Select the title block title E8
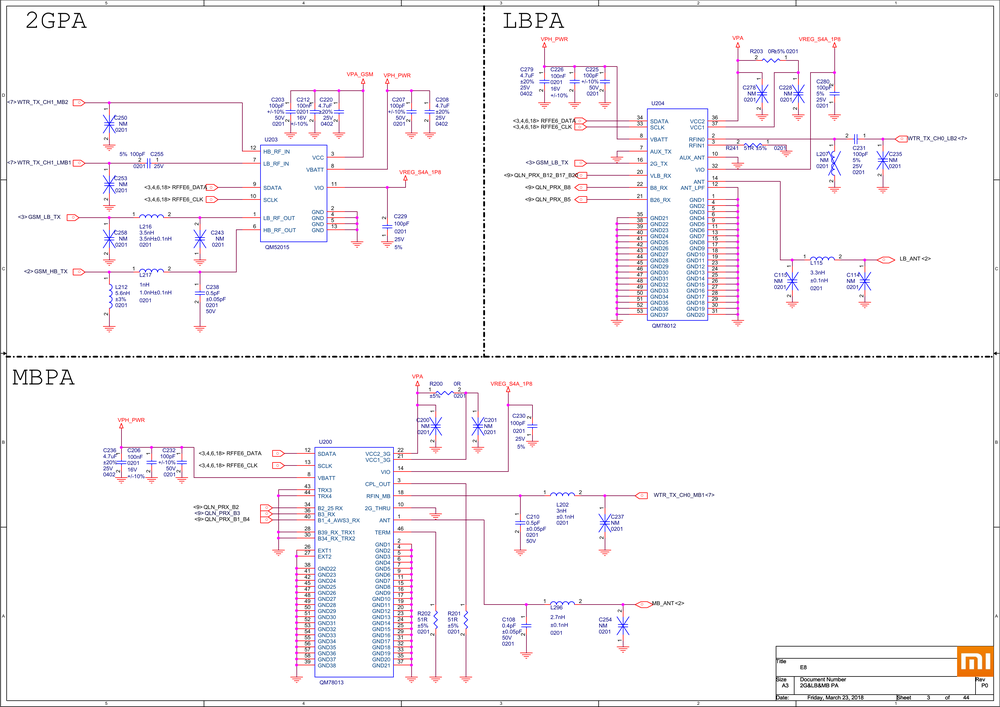This screenshot has width=1000, height=707. [x=803, y=667]
